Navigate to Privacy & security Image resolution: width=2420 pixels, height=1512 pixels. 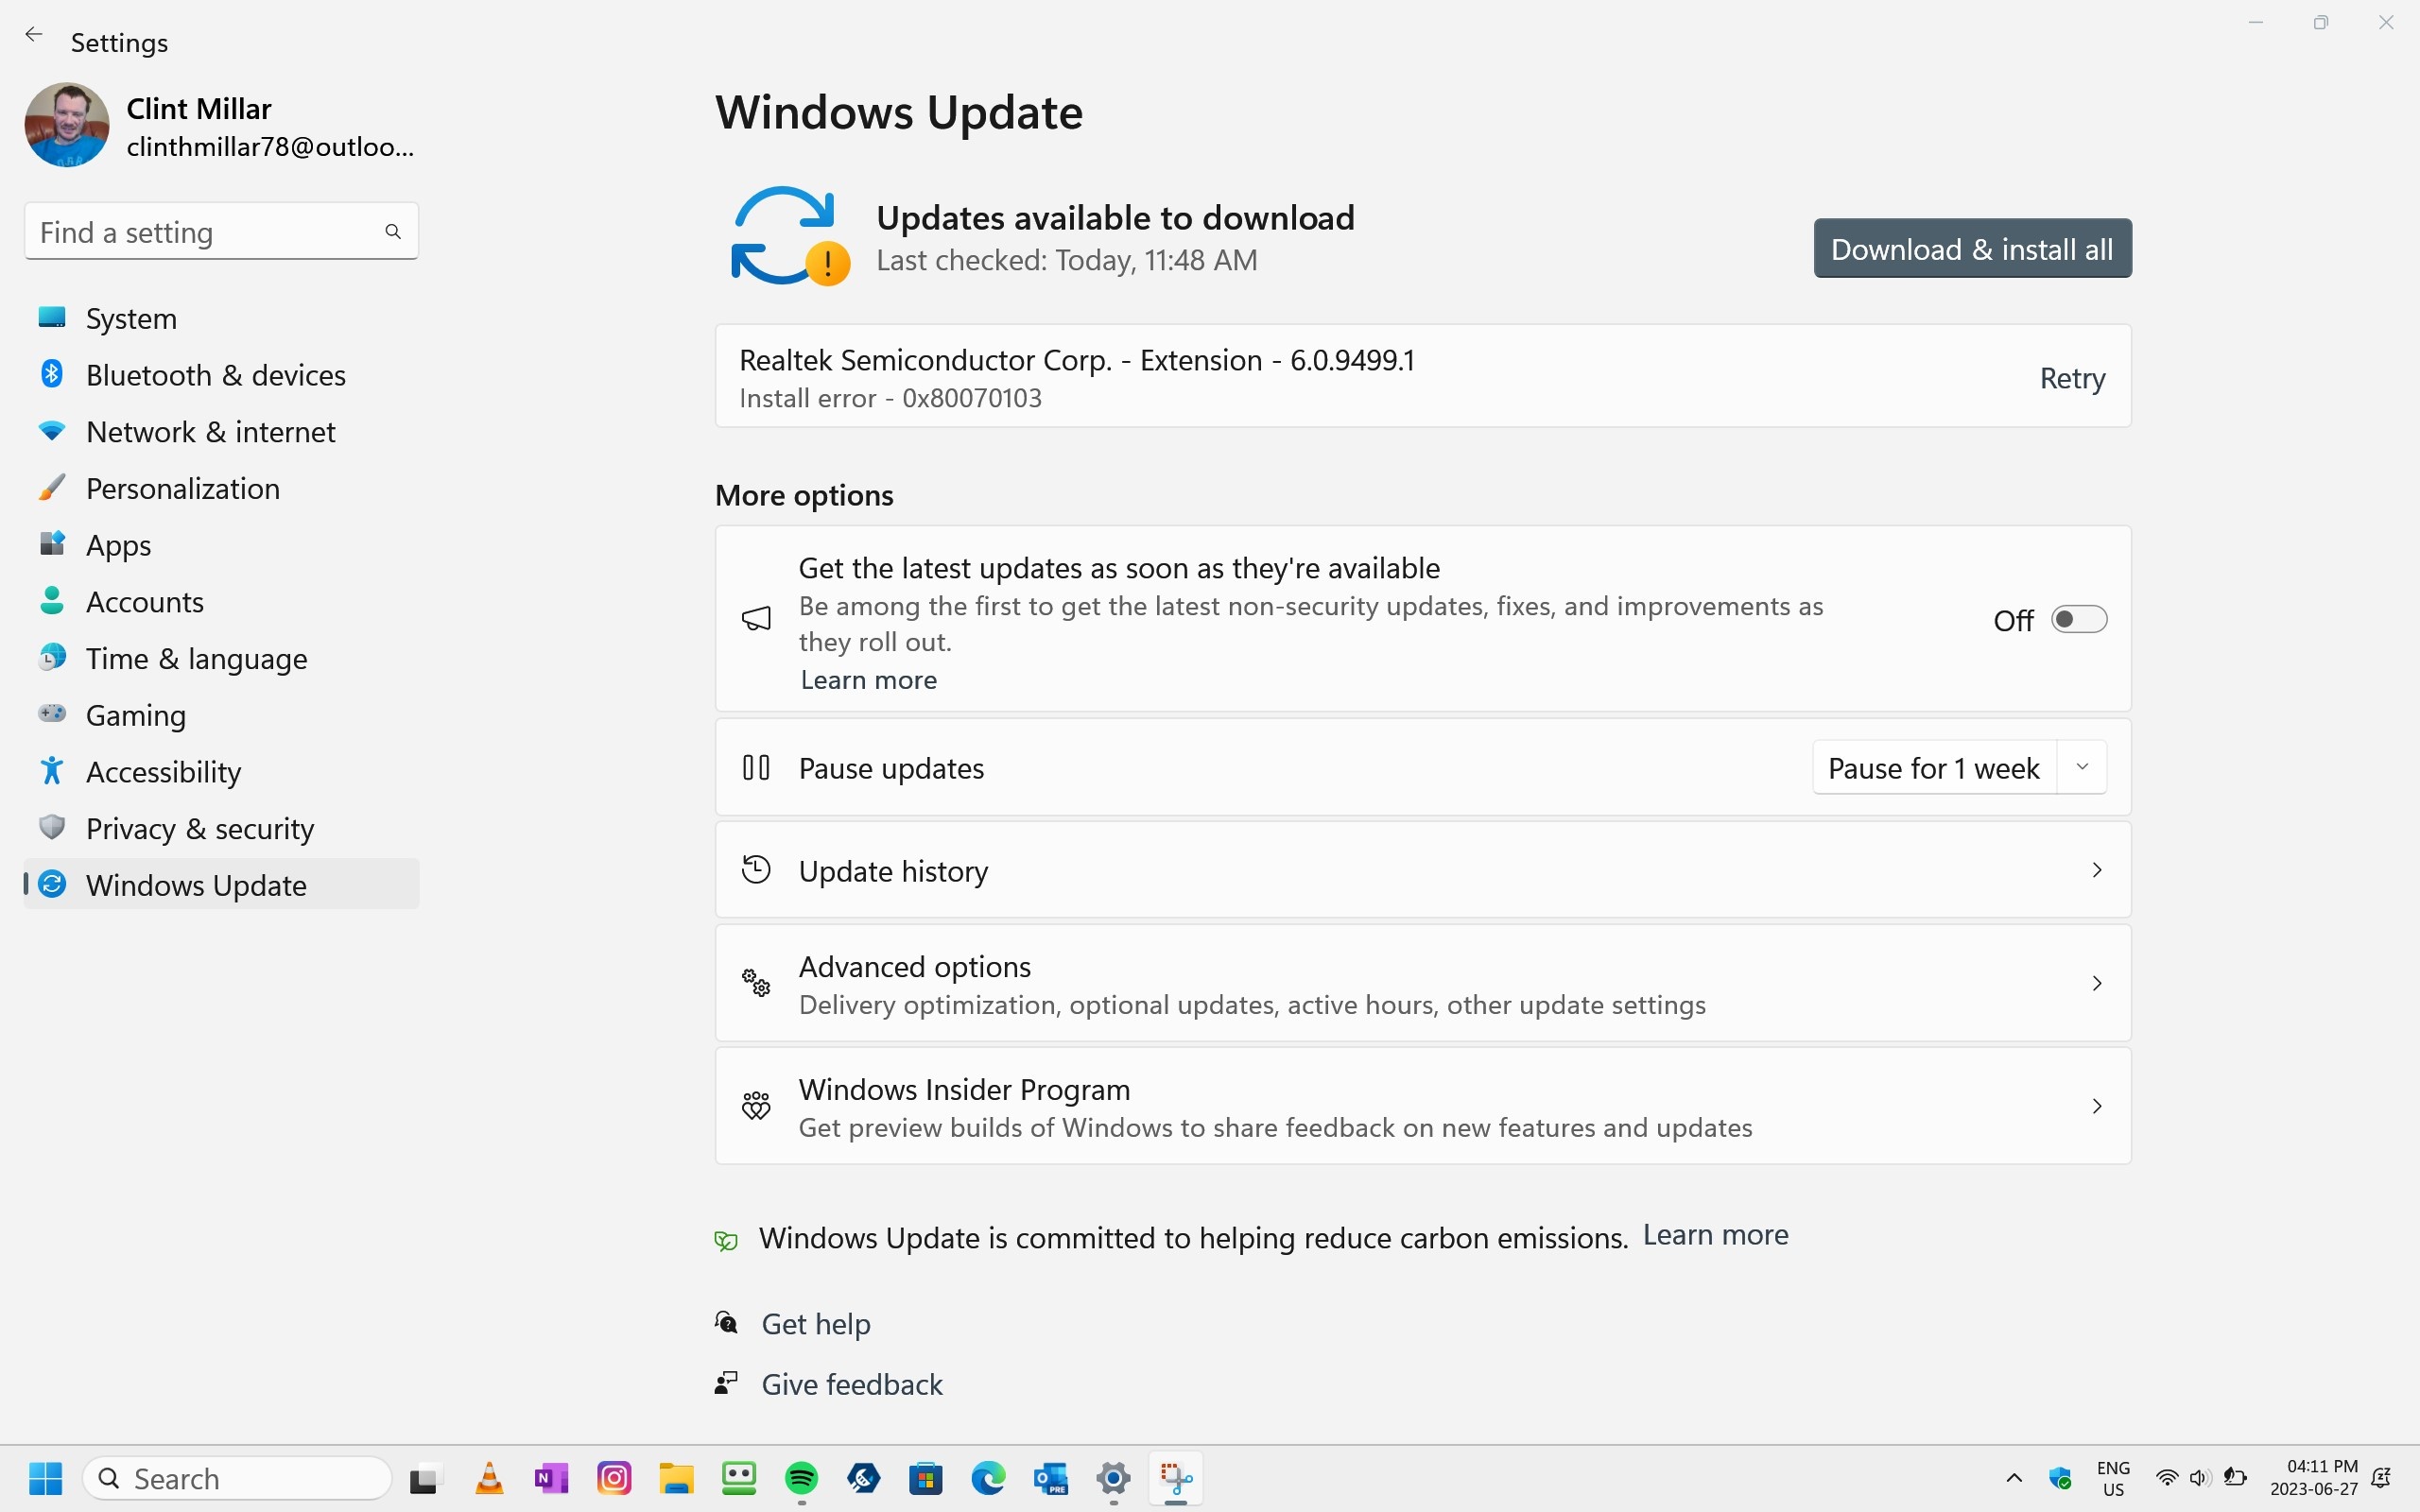(221, 828)
